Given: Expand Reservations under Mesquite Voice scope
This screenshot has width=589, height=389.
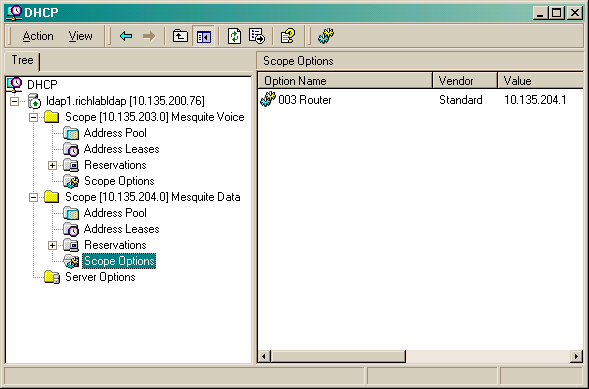Looking at the screenshot, I should tap(53, 166).
